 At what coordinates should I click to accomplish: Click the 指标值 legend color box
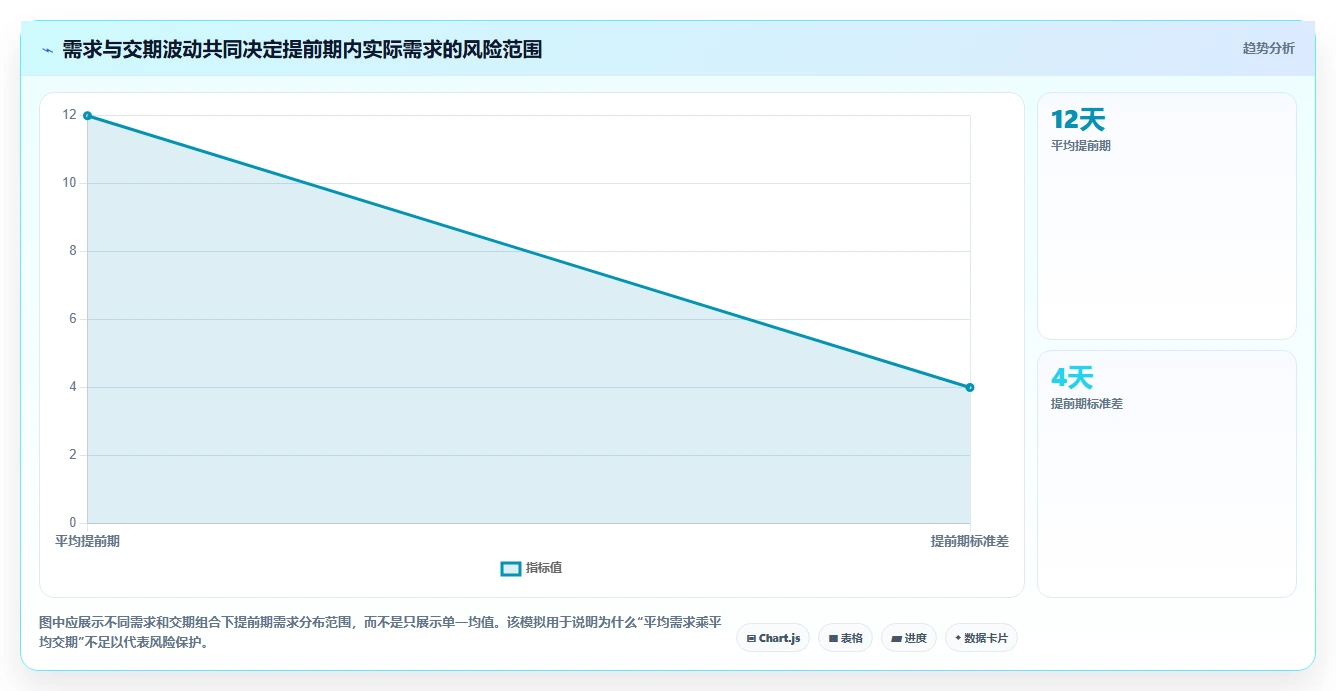[x=510, y=568]
